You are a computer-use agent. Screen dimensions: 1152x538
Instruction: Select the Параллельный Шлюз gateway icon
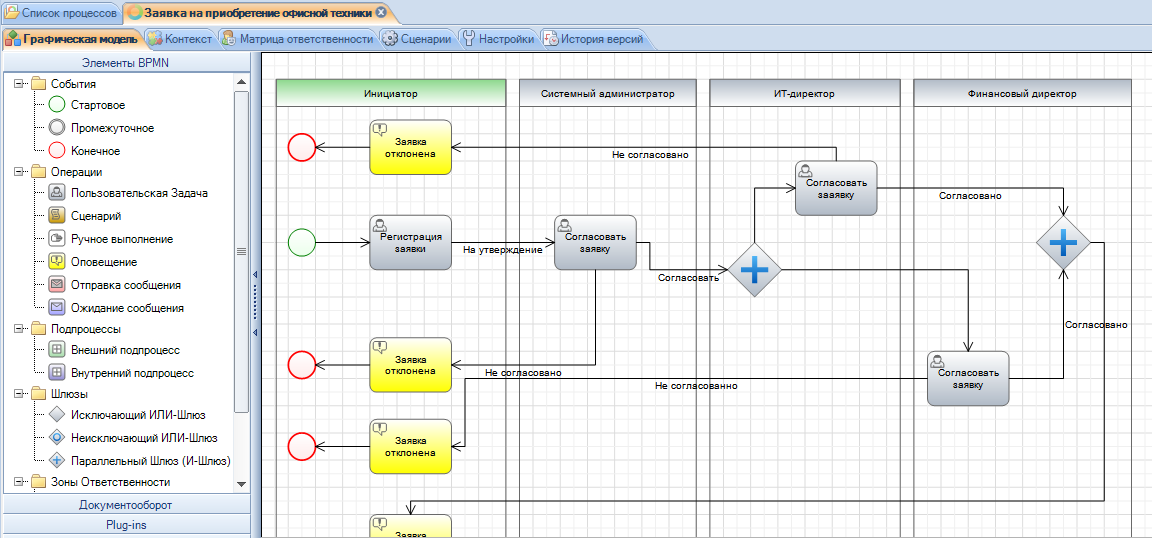(57, 461)
